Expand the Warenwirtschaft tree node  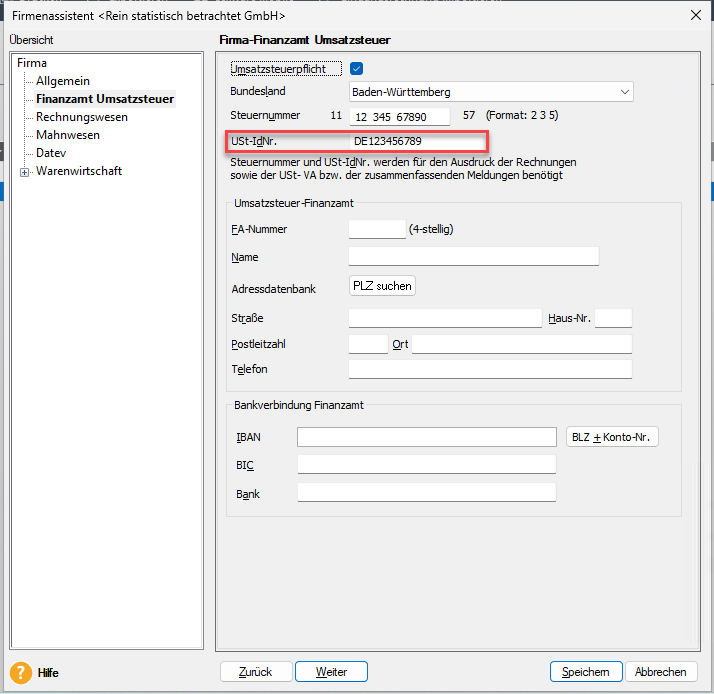tap(25, 172)
